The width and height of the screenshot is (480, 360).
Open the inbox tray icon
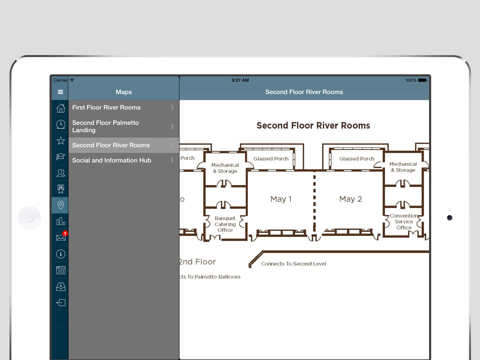(61, 286)
